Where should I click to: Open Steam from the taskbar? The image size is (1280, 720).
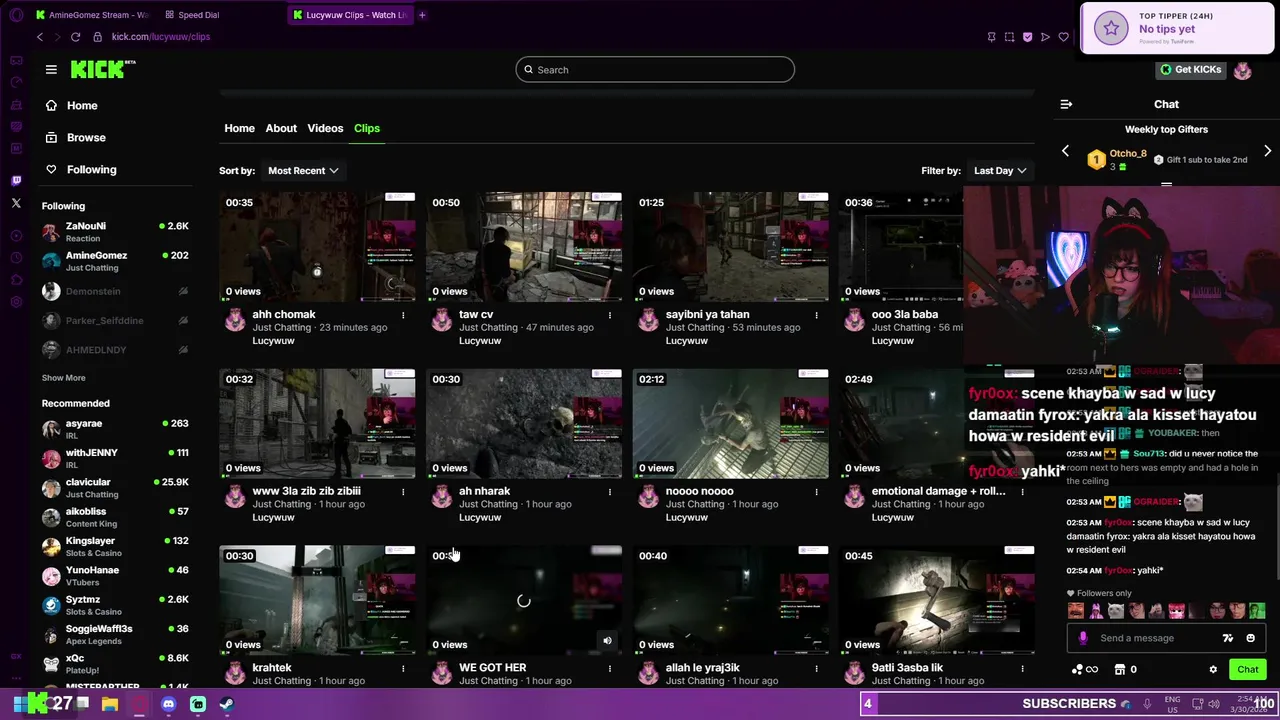(226, 704)
